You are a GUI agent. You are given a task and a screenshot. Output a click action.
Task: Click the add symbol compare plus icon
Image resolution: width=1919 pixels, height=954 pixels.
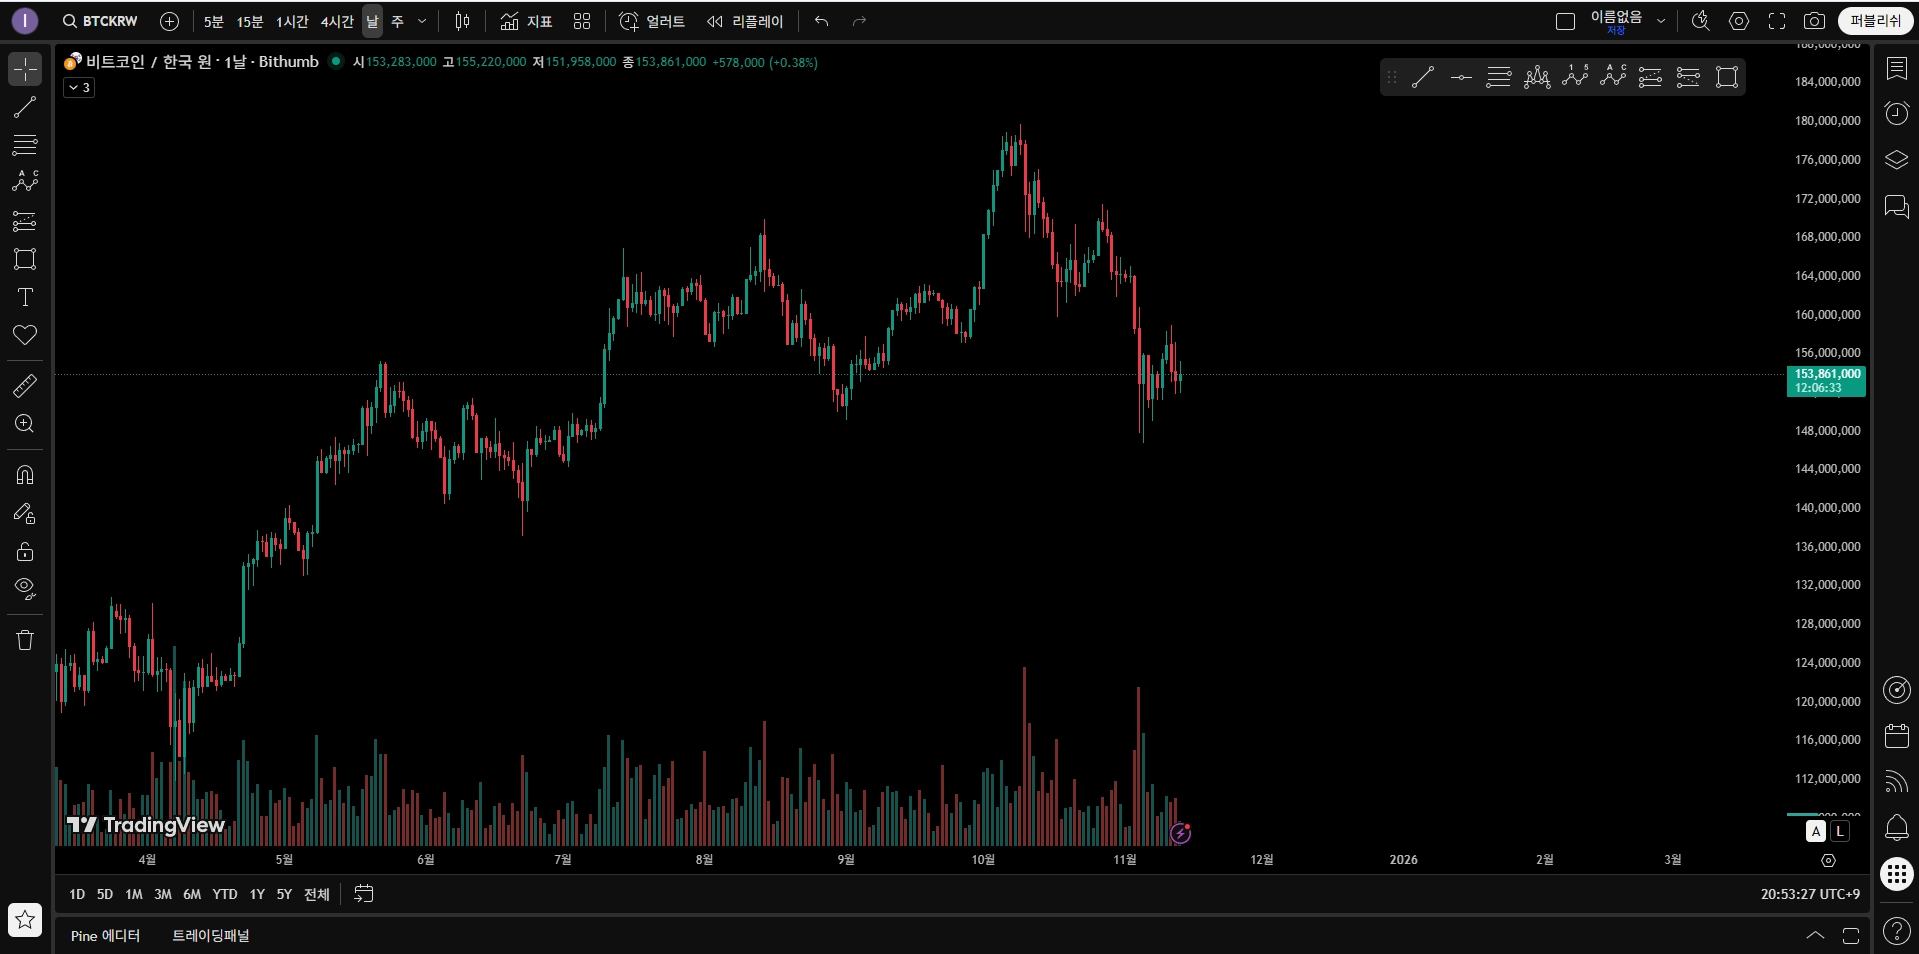click(170, 21)
